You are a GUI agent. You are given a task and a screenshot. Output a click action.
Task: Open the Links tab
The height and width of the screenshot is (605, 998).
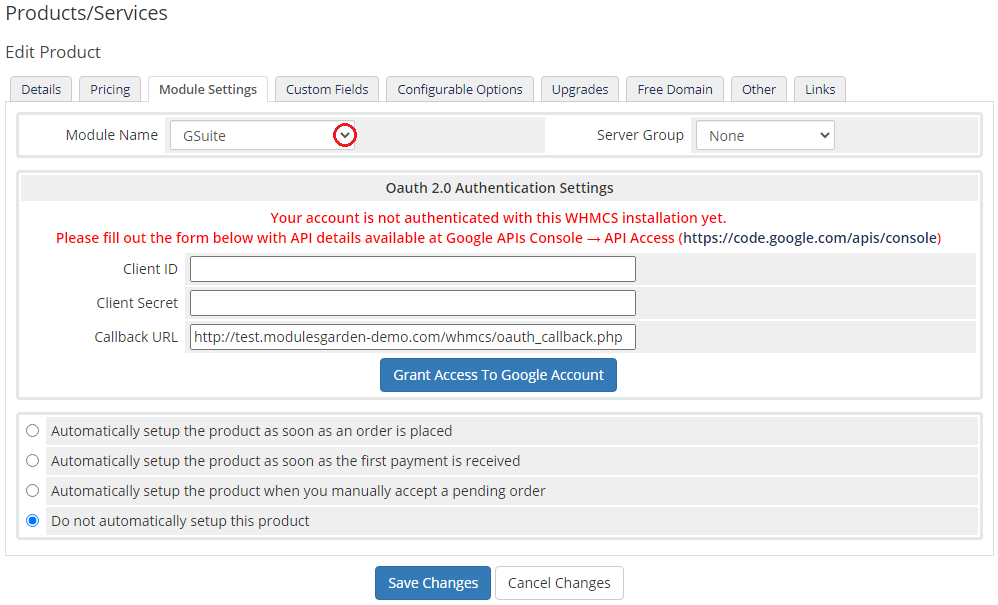click(x=820, y=89)
